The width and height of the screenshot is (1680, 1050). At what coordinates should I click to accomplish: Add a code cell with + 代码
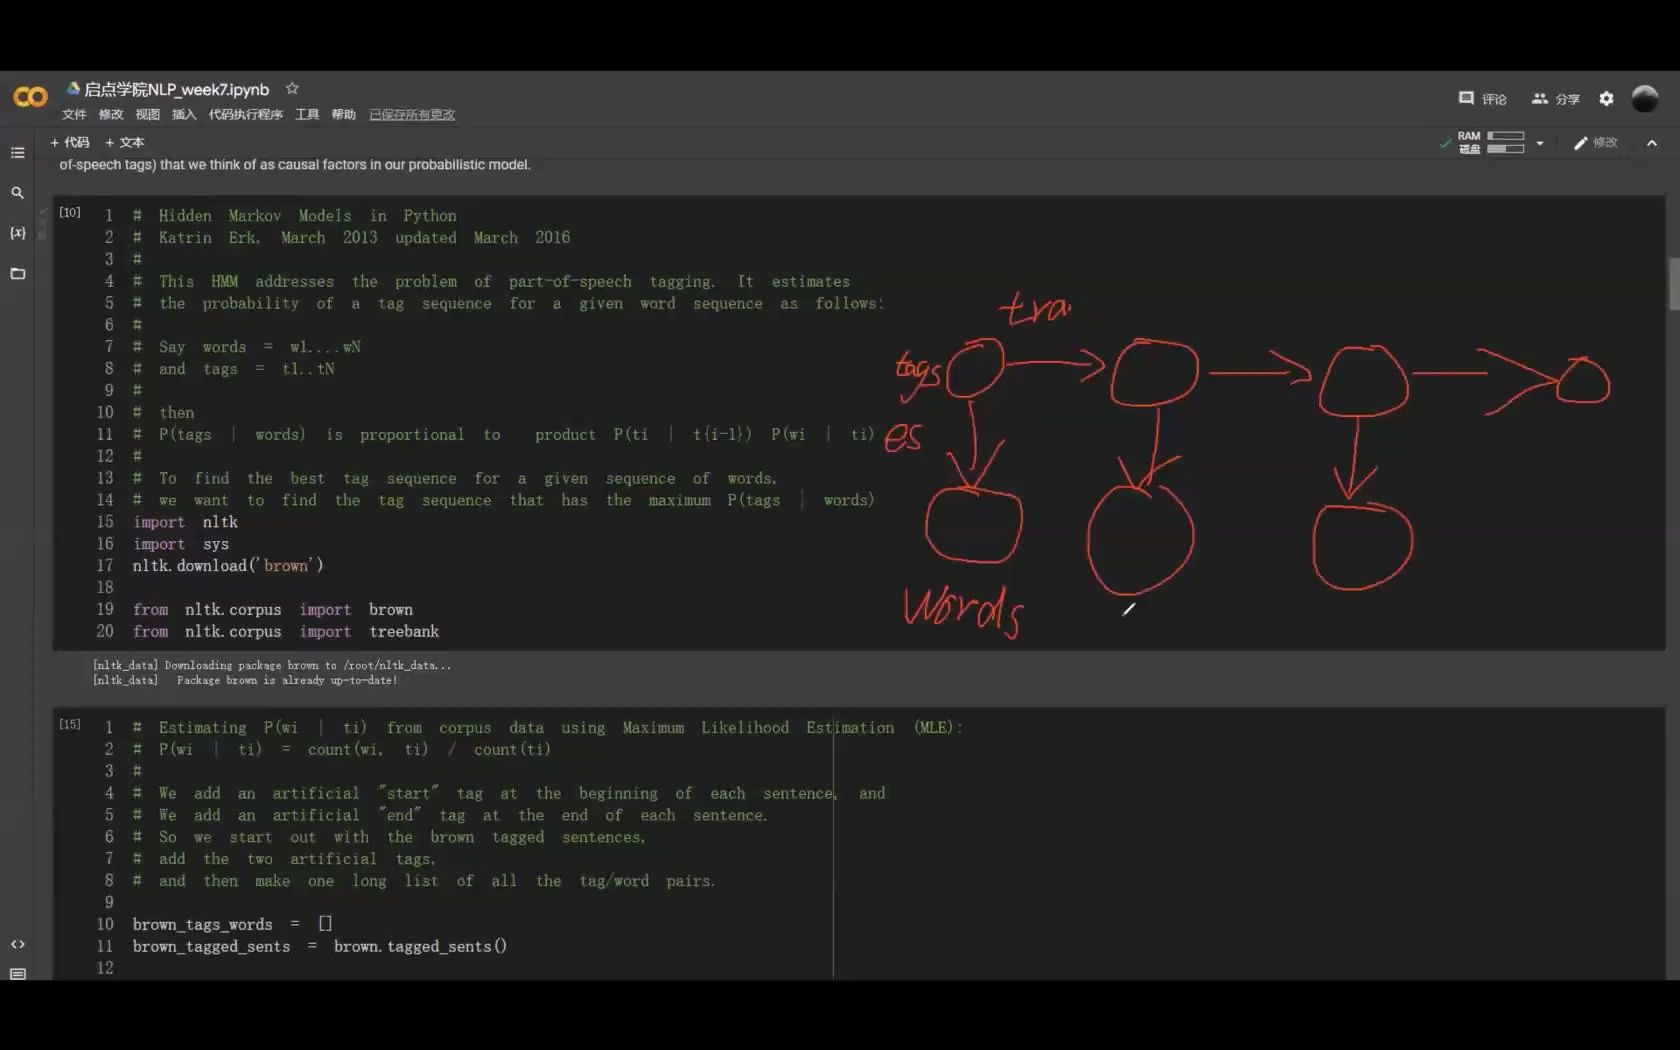70,142
